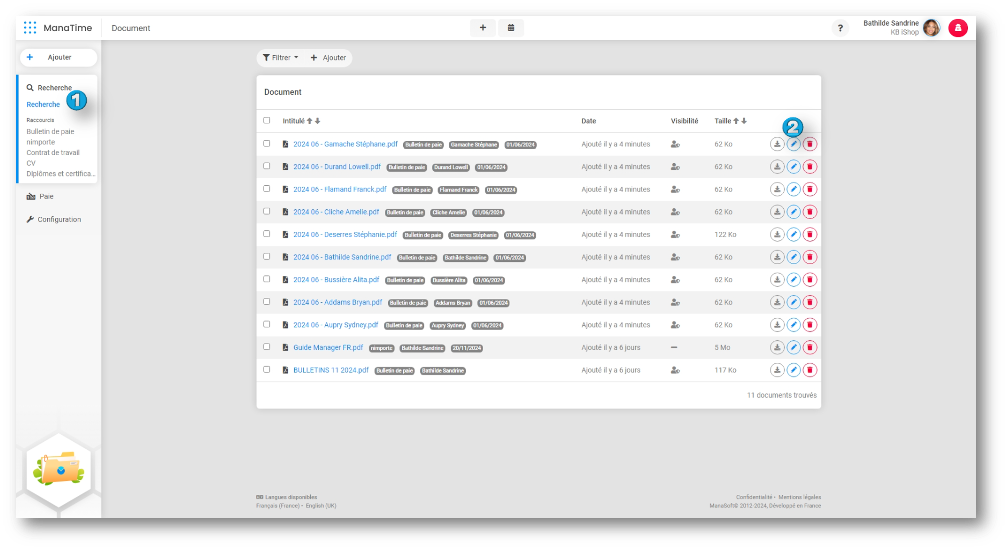Click the plus icon in top bar

coord(483,28)
